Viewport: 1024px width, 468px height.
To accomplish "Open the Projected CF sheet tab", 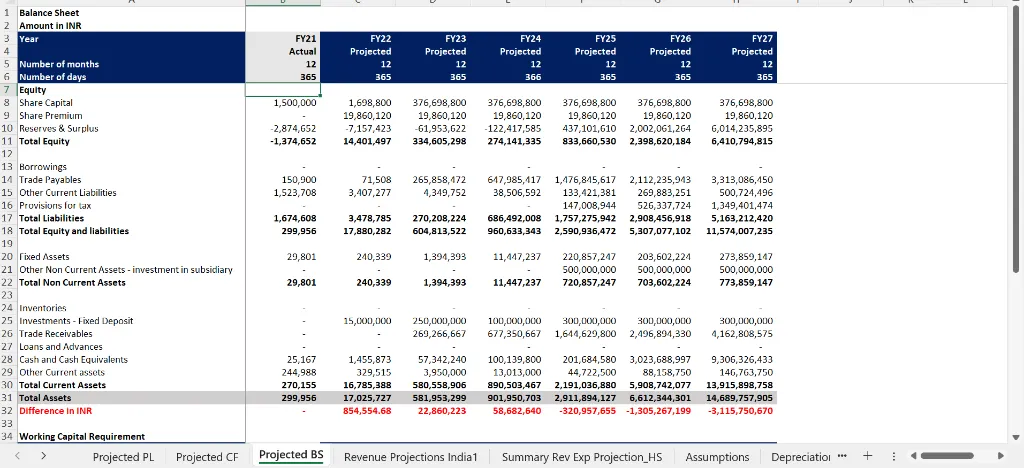I will point(207,457).
